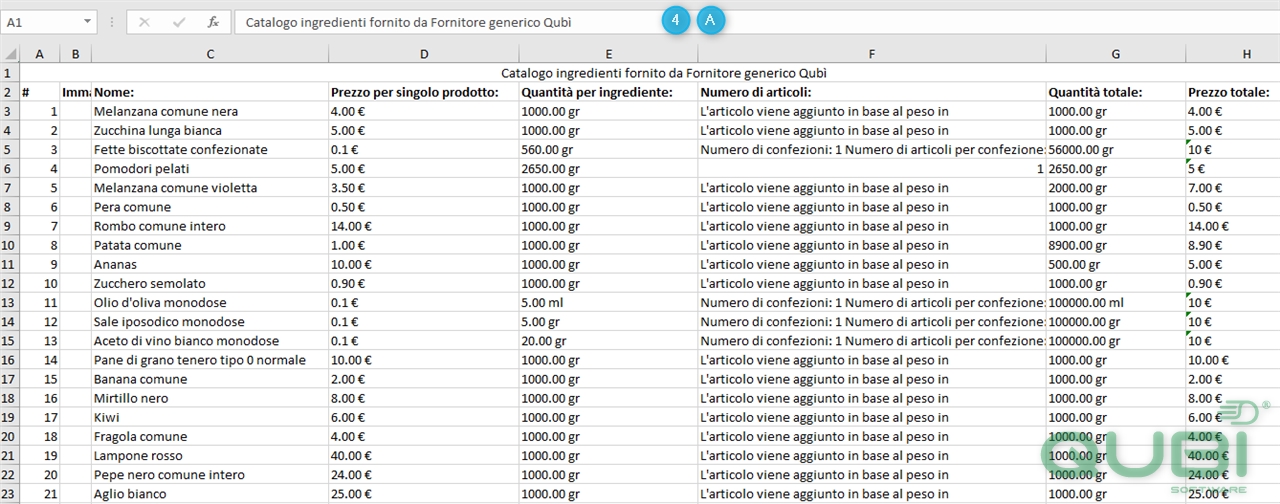Image resolution: width=1280 pixels, height=504 pixels.
Task: Click cell 'Melanzana comune nera'
Action: [210, 111]
